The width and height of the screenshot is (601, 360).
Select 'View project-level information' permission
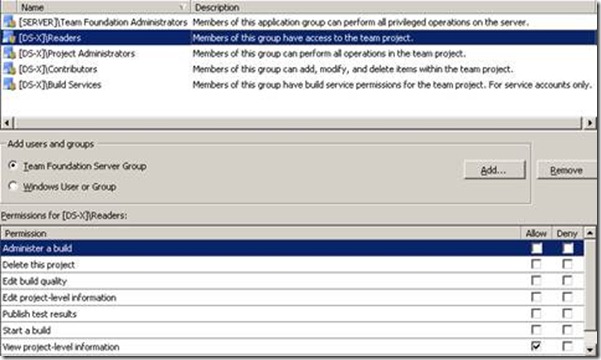coord(61,347)
